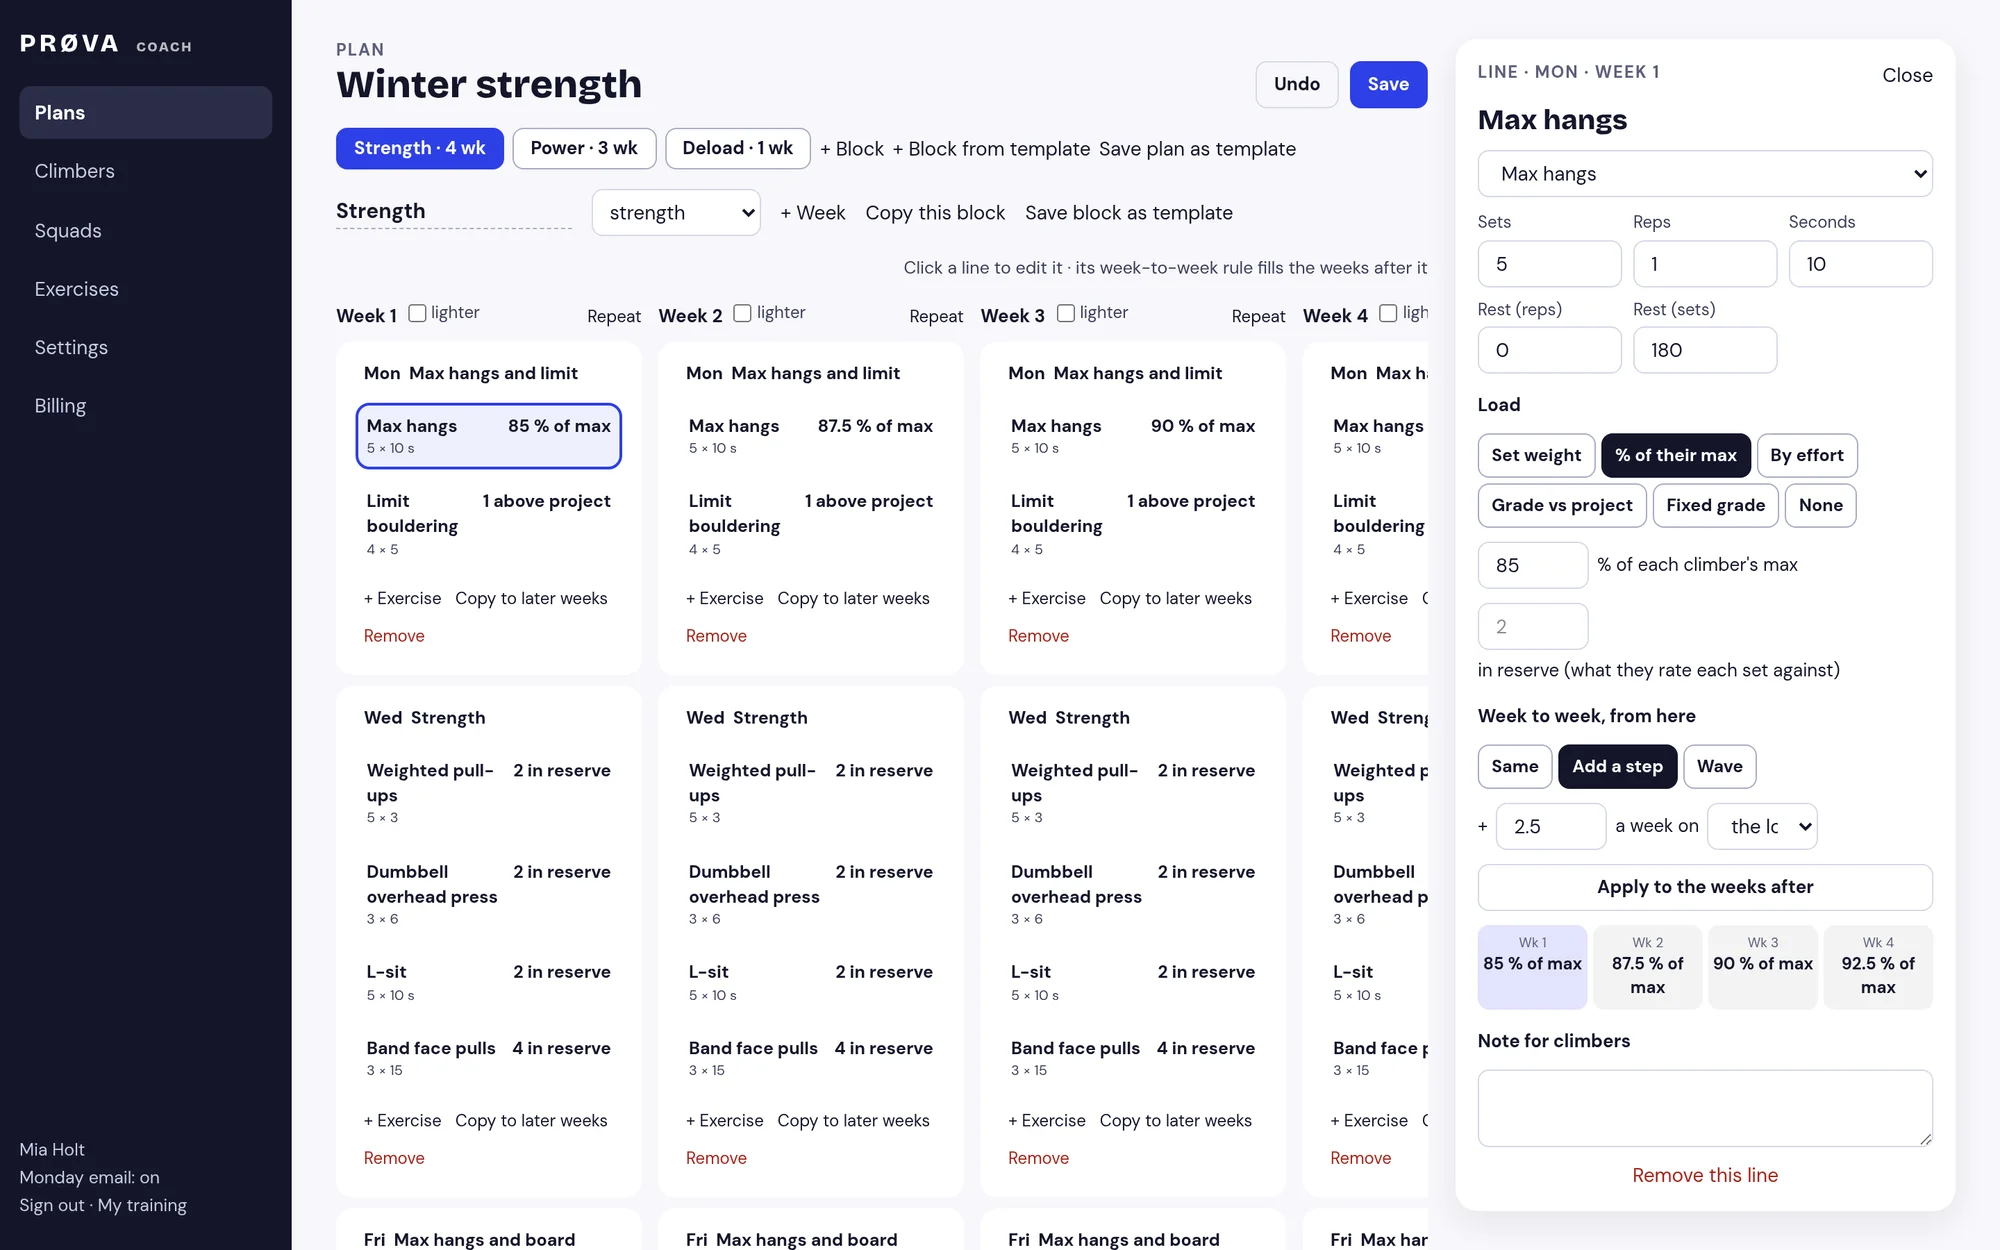Tick the Week 1 lighter checkbox

coord(417,313)
